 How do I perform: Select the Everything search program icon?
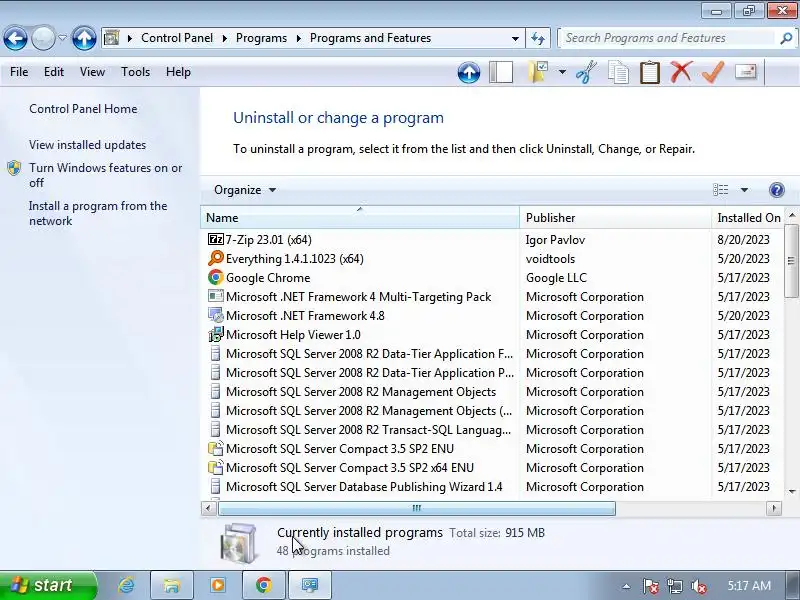point(215,258)
